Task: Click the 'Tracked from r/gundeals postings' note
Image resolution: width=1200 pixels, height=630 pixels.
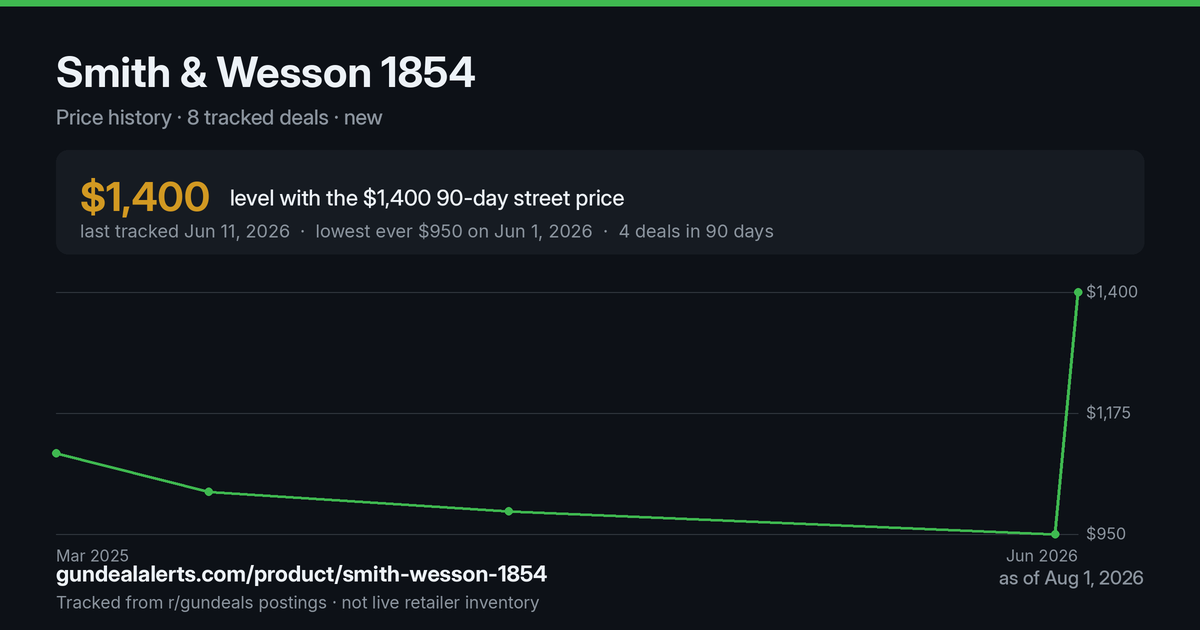Action: pyautogui.click(x=191, y=603)
